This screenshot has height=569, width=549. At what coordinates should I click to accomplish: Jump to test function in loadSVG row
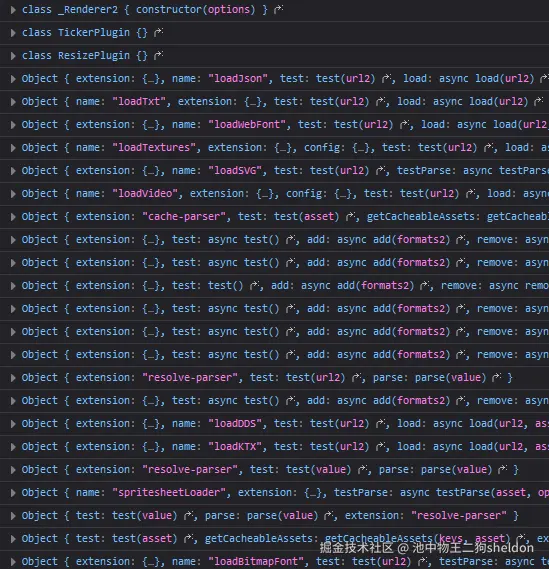380,170
